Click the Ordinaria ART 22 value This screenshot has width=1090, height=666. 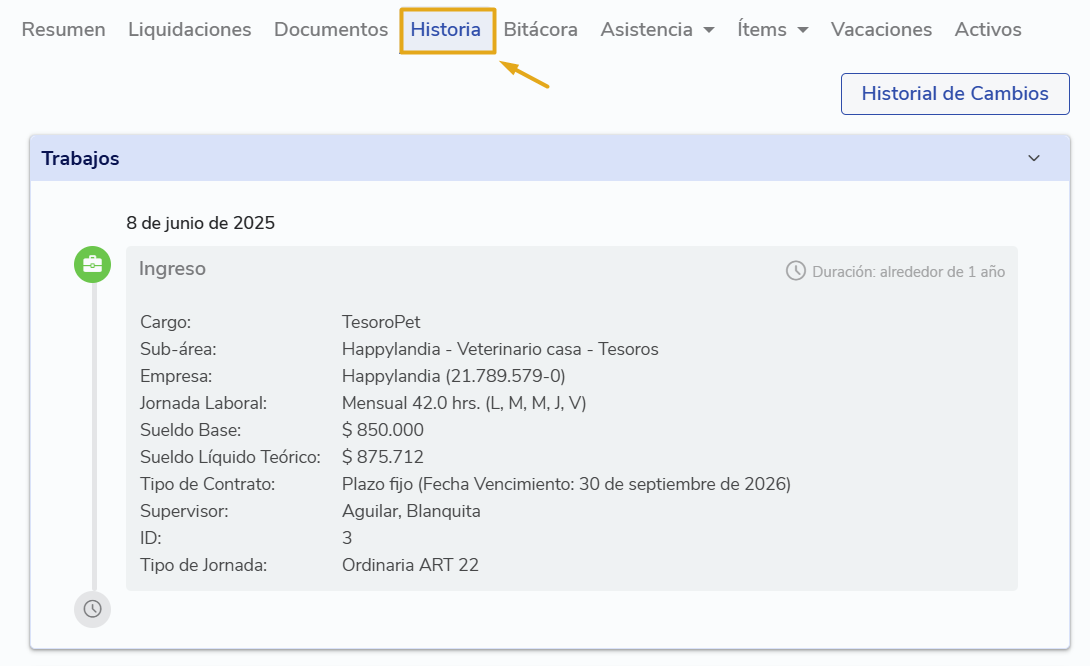click(410, 565)
